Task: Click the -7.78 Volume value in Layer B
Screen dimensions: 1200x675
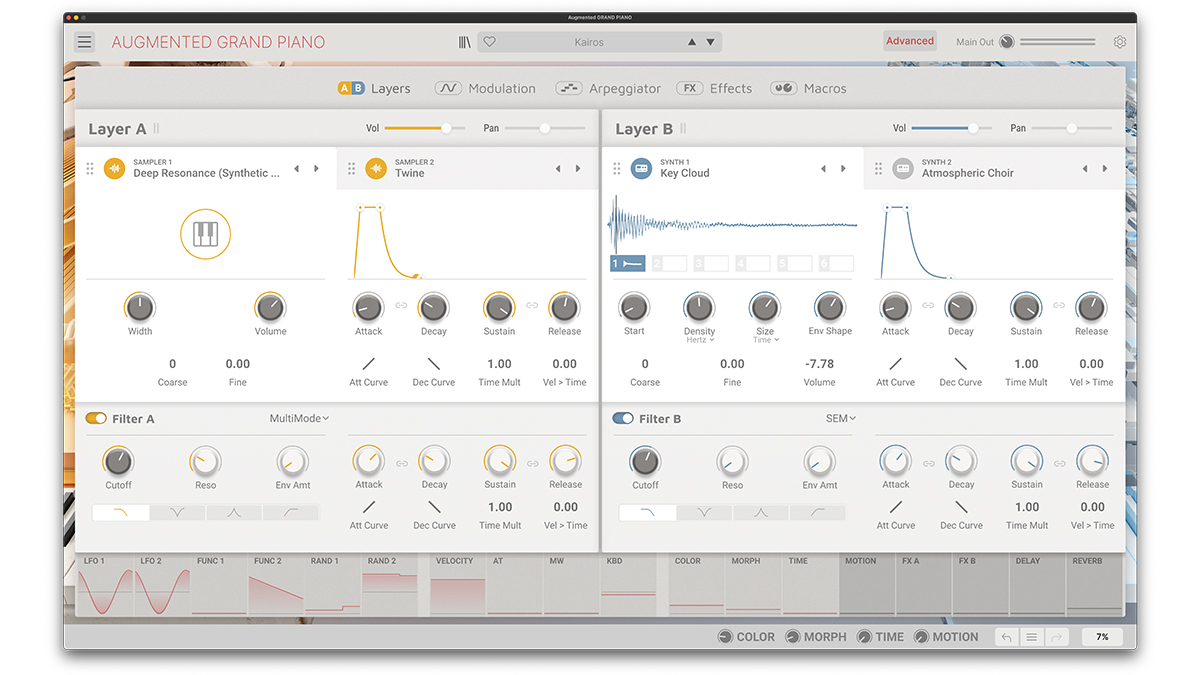Action: tap(819, 364)
